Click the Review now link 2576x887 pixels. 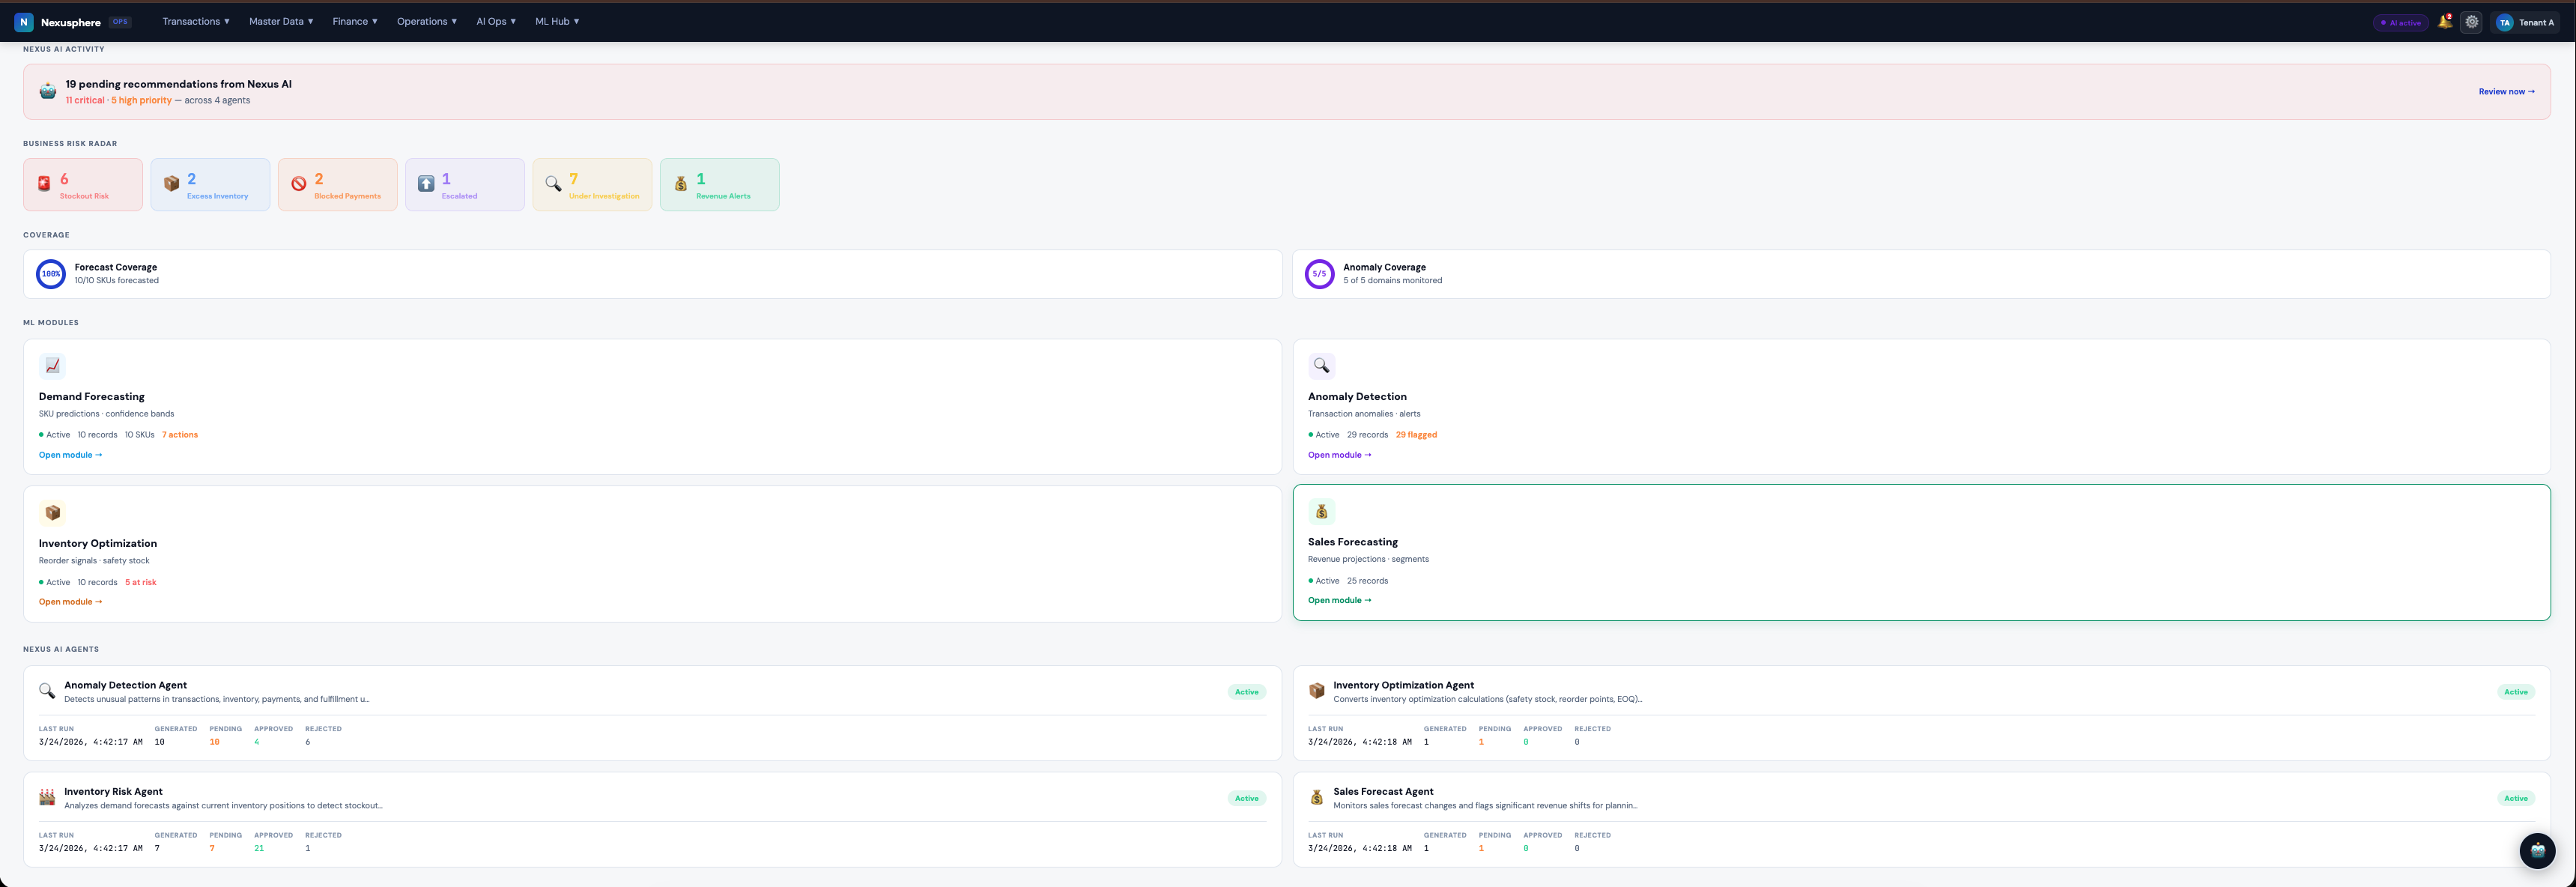2505,91
